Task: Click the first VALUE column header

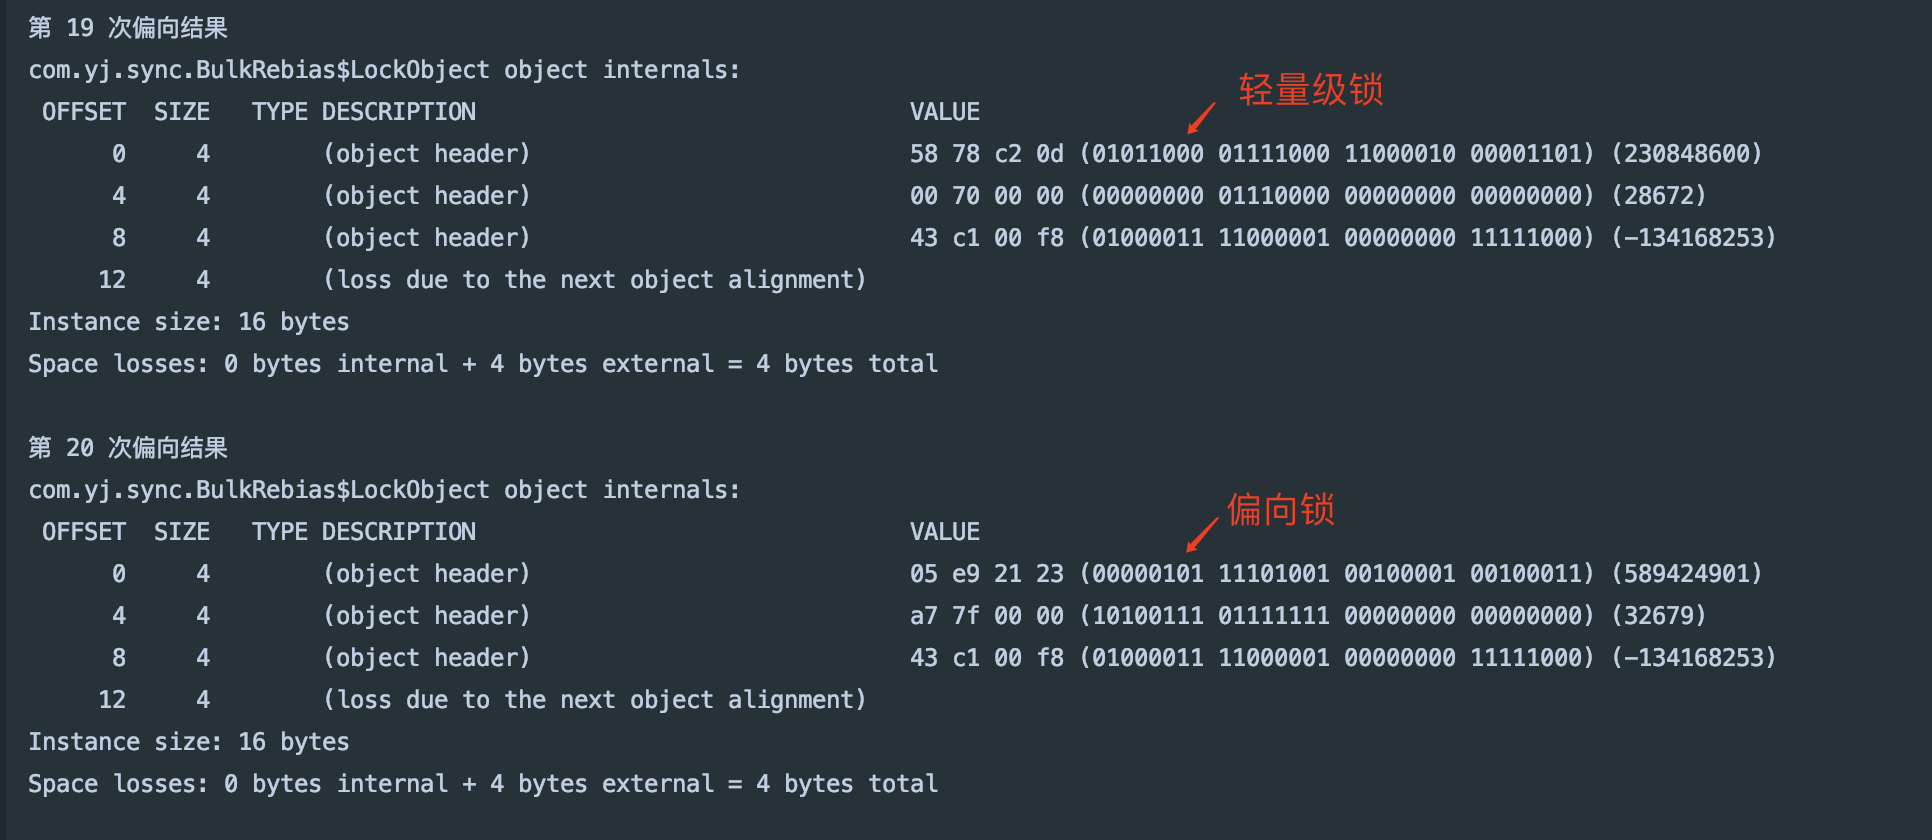Action: tap(944, 112)
